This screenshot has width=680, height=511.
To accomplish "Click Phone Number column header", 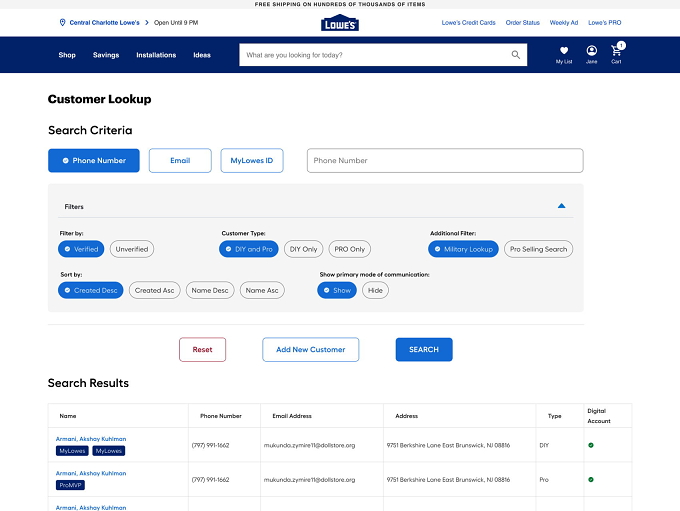I will 221,416.
